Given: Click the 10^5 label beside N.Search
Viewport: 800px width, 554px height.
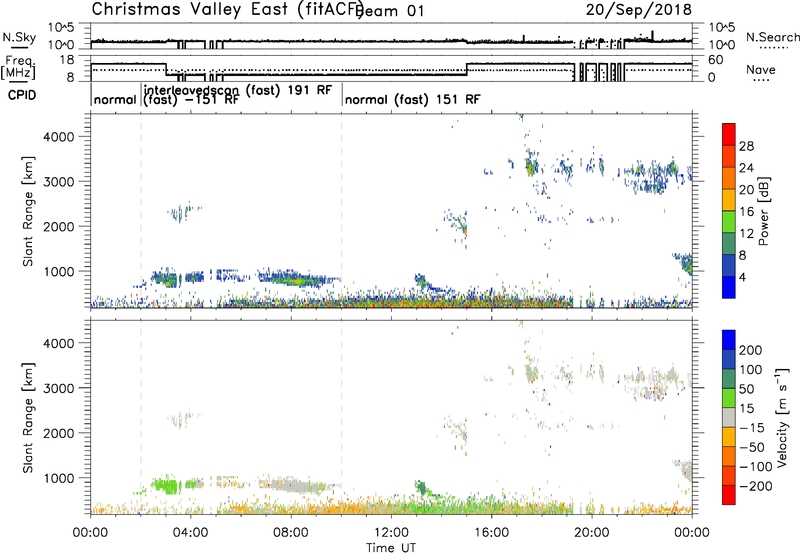Looking at the screenshot, I should coord(722,28).
